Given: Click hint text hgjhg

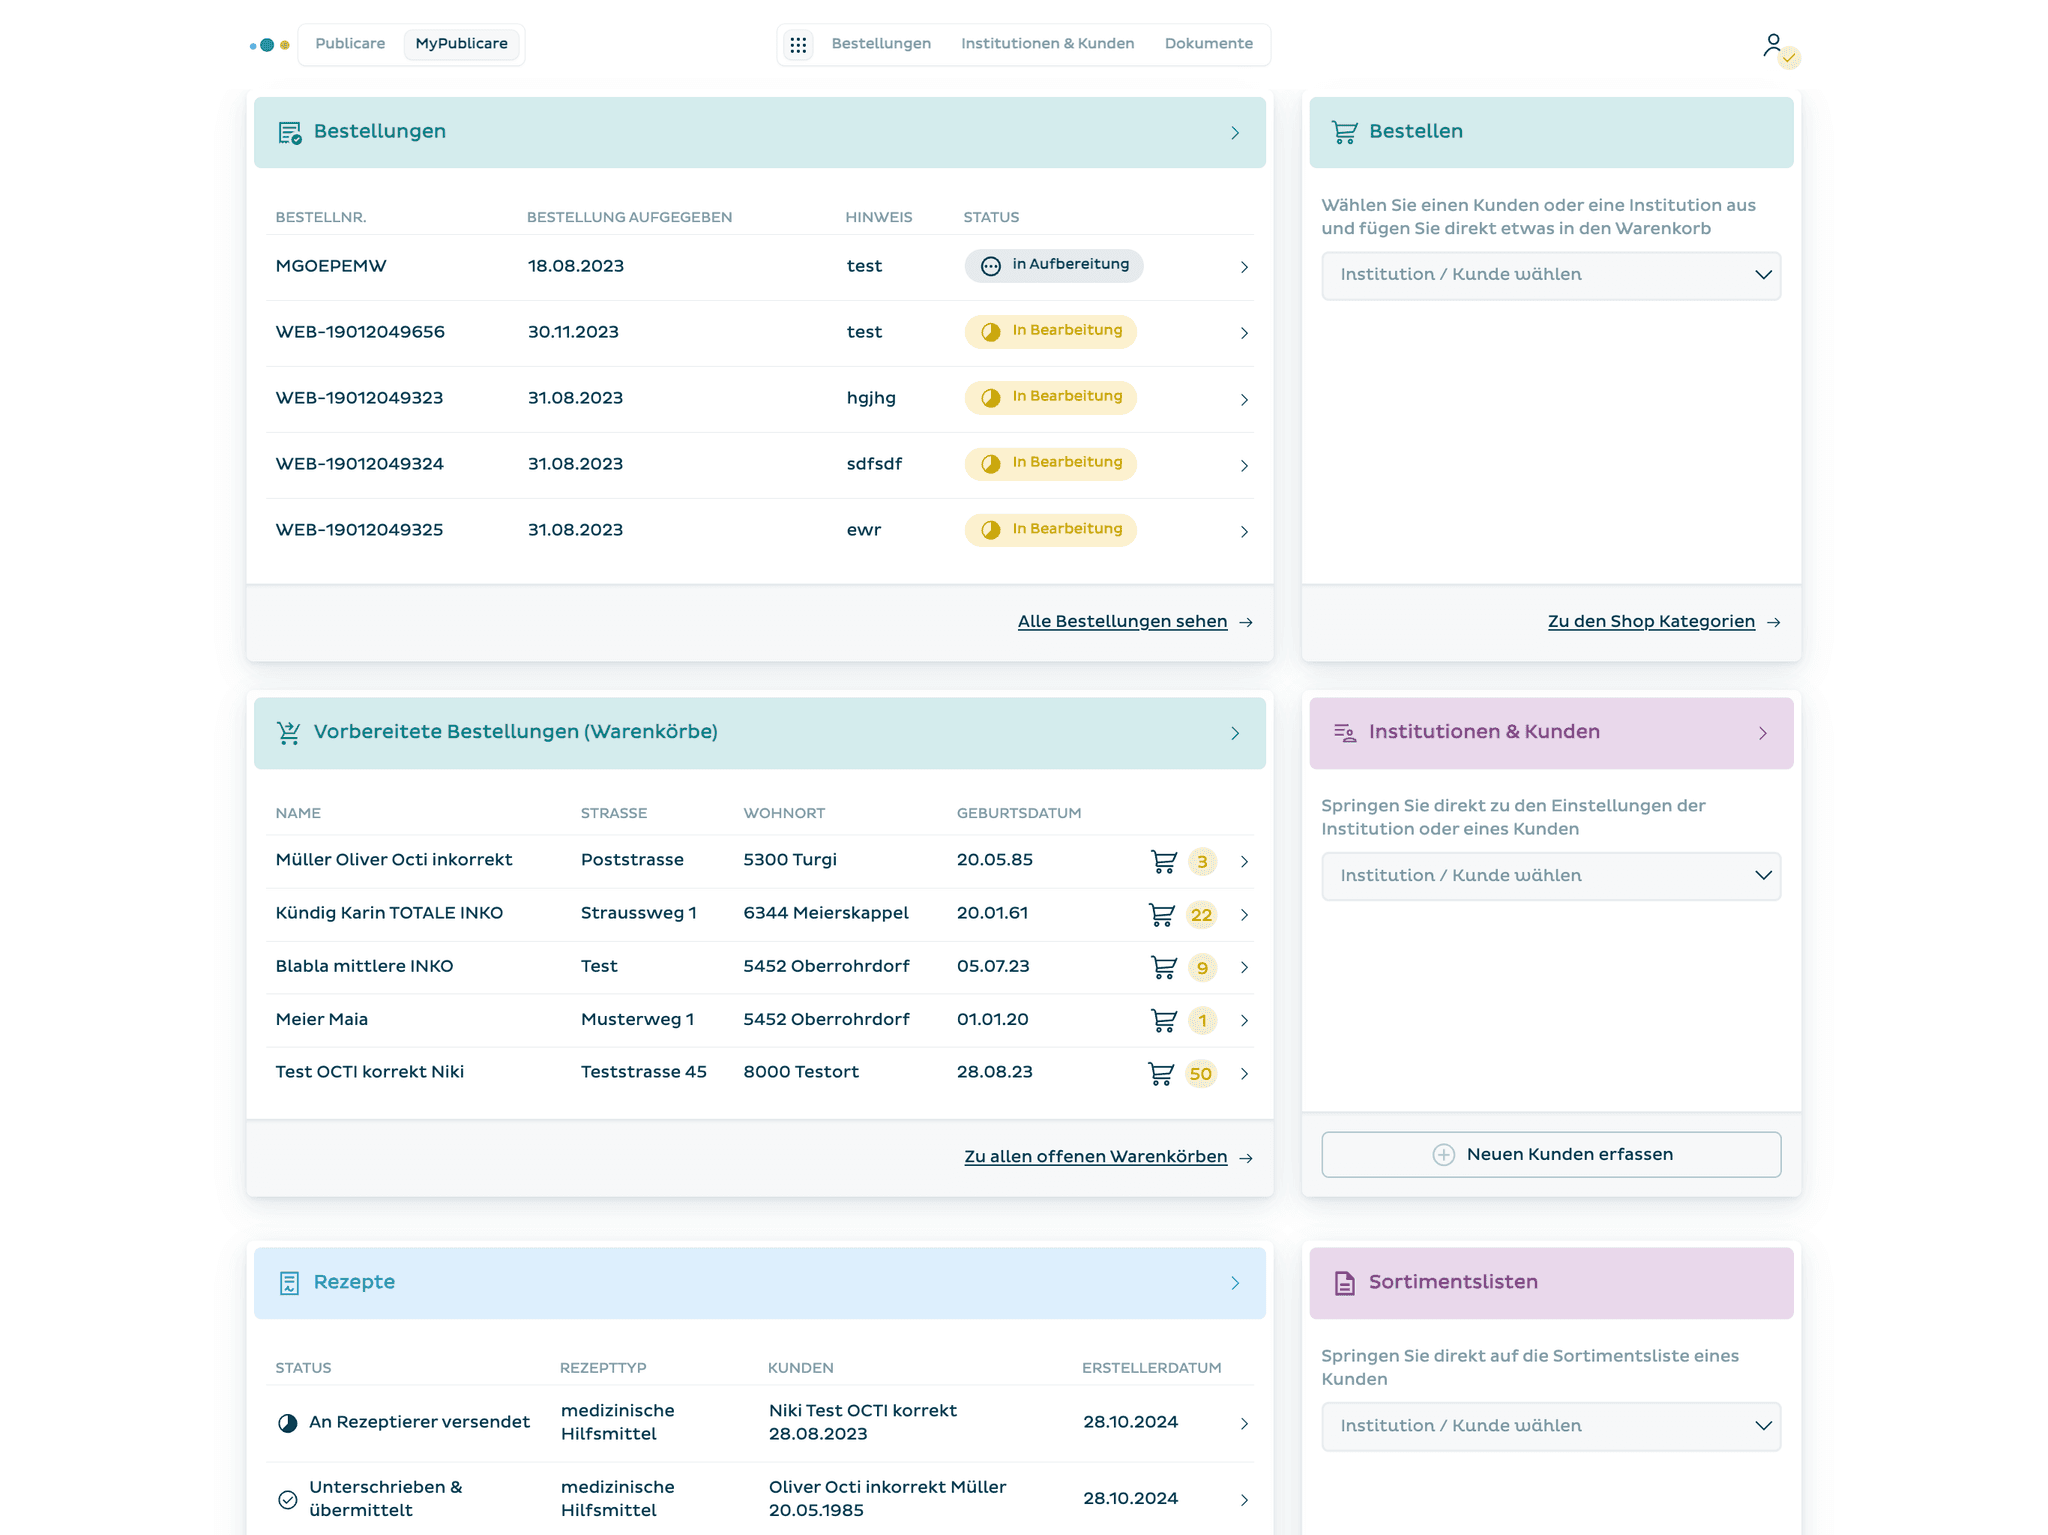Looking at the screenshot, I should pyautogui.click(x=871, y=398).
